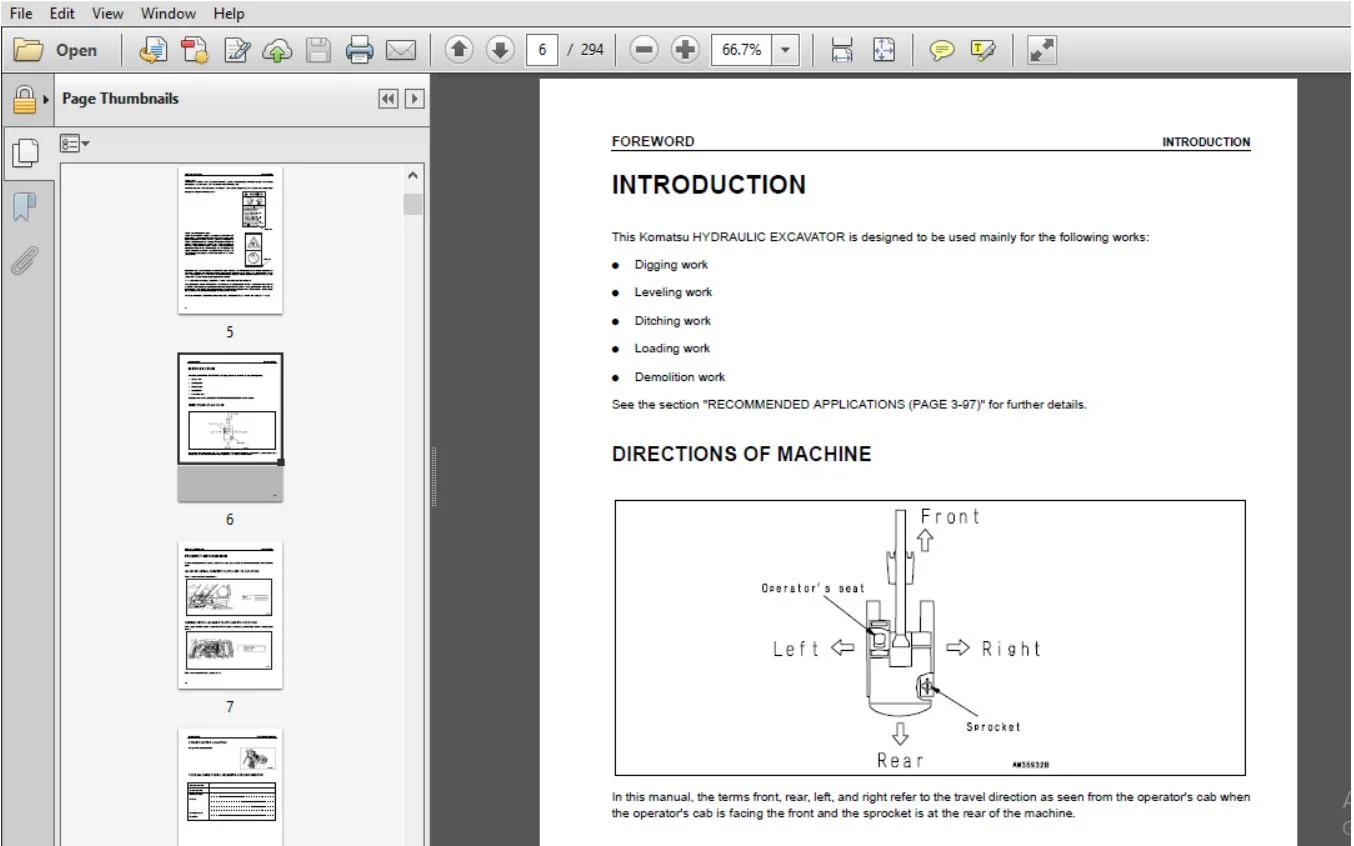The height and width of the screenshot is (846, 1354).
Task: Click the 'Leveling work' bullet text
Action: tap(673, 292)
